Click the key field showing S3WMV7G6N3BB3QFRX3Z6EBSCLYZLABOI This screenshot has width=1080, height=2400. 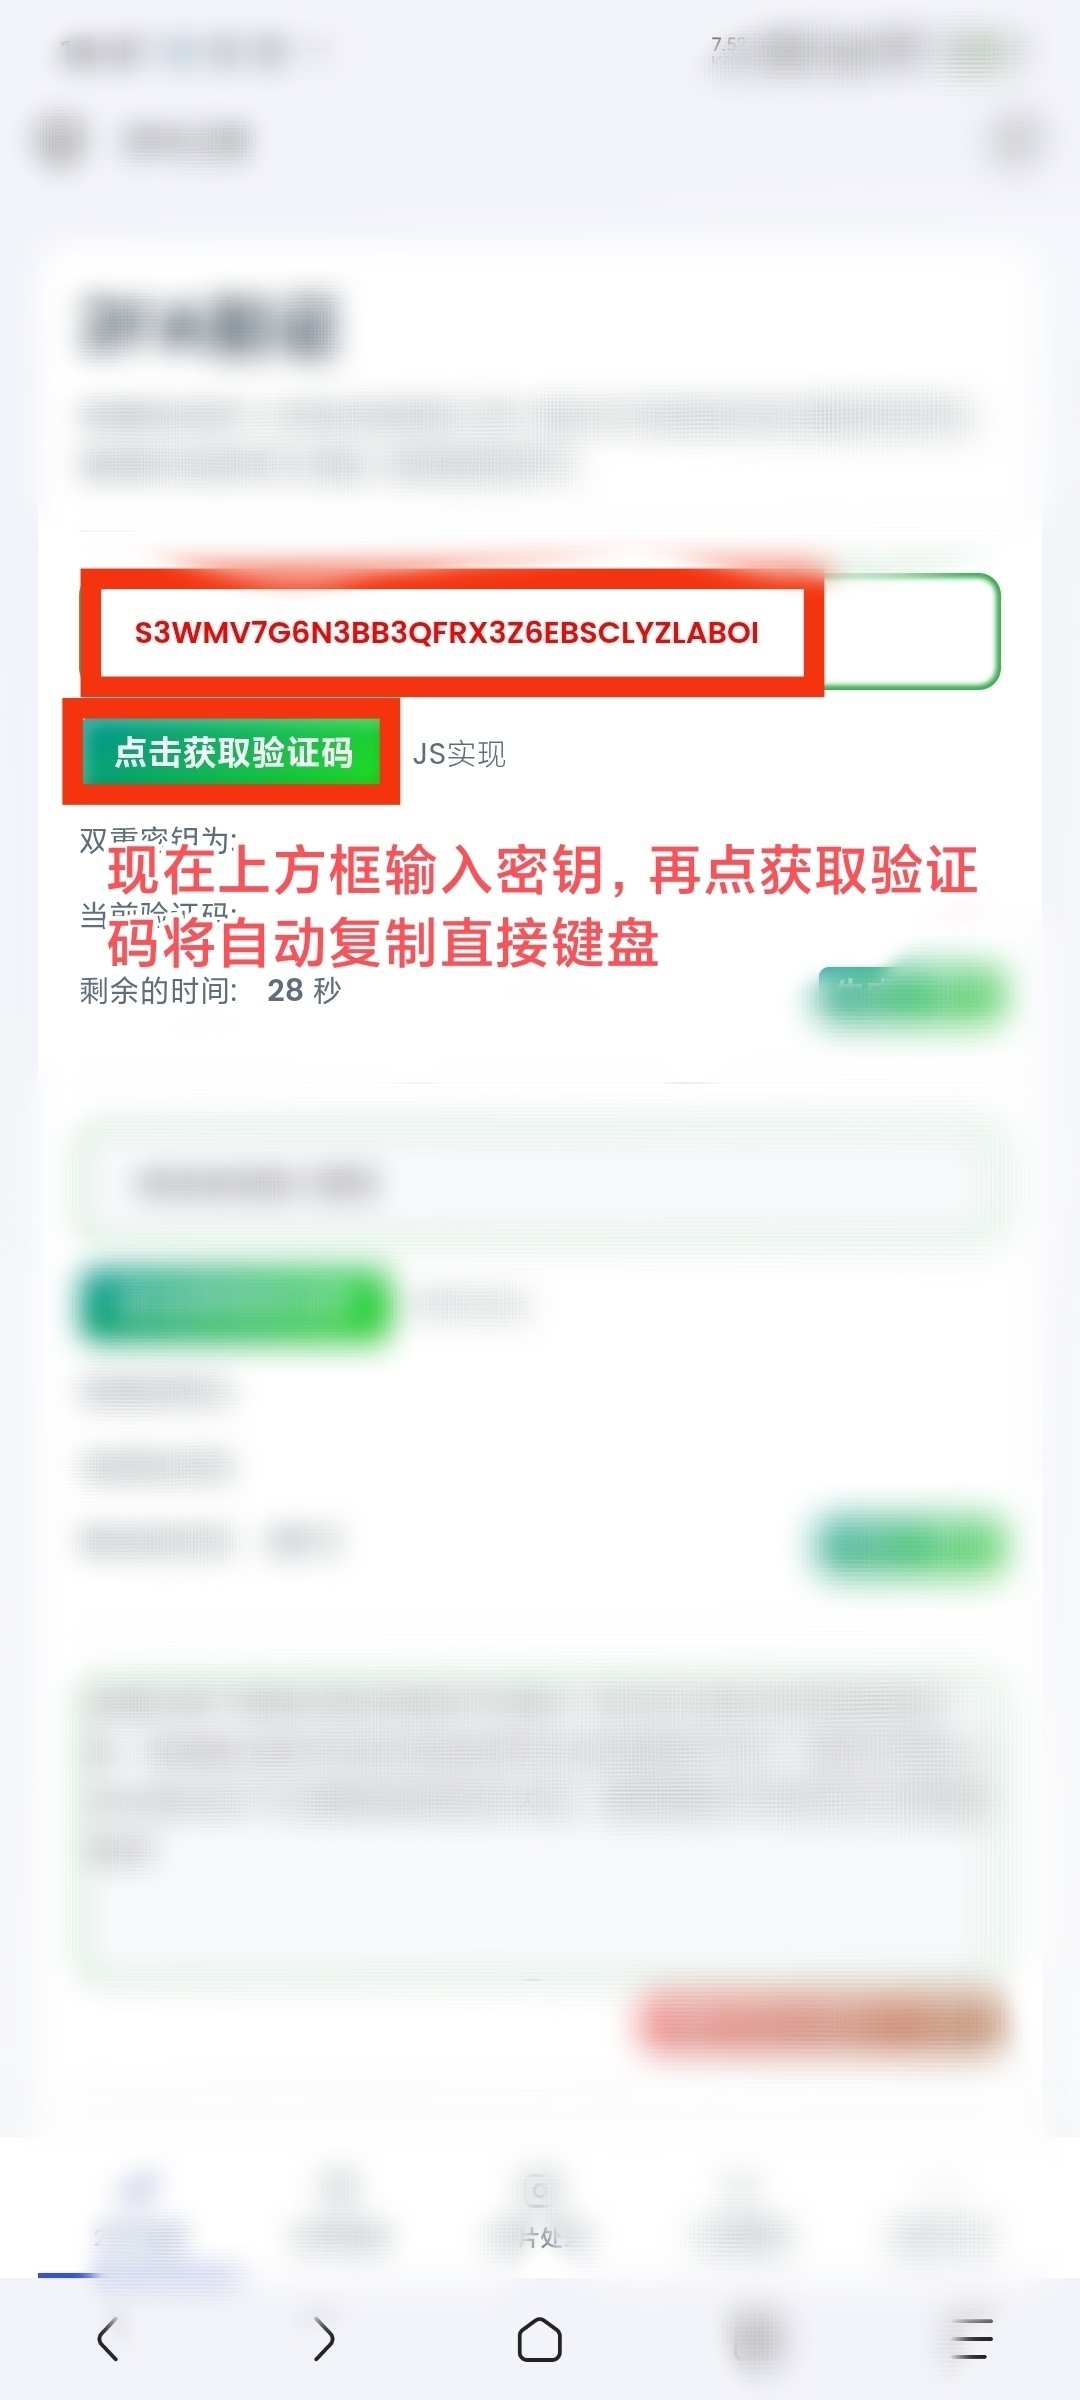pos(540,631)
